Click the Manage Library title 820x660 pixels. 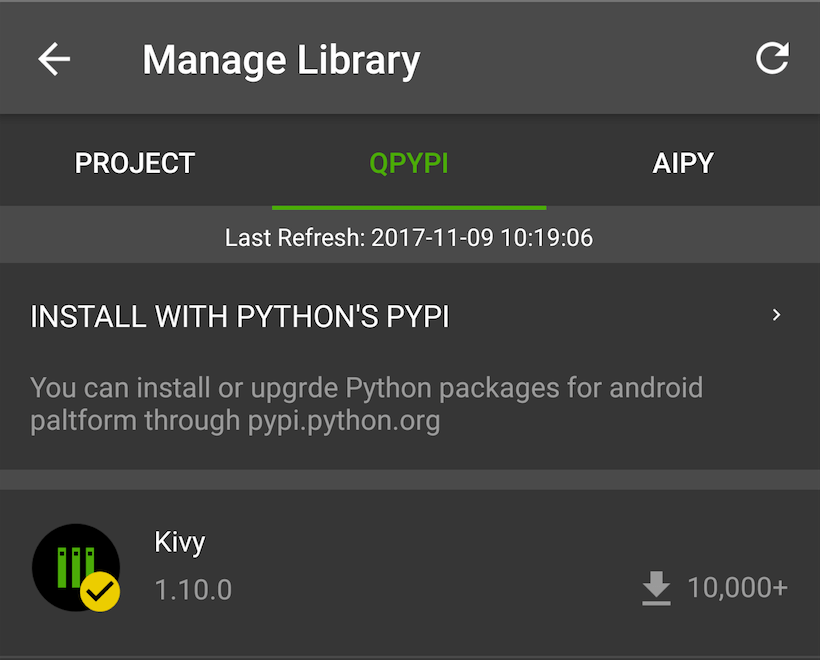281,60
